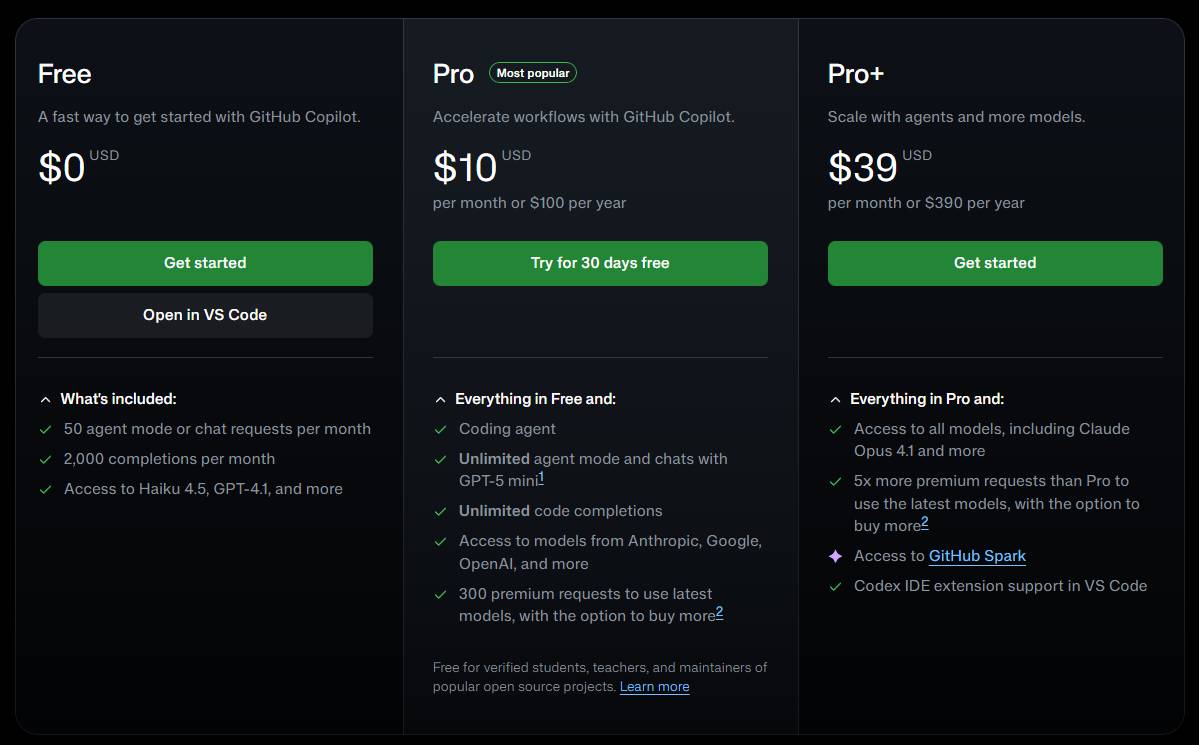Open the "Learn more" link for students

tap(655, 687)
